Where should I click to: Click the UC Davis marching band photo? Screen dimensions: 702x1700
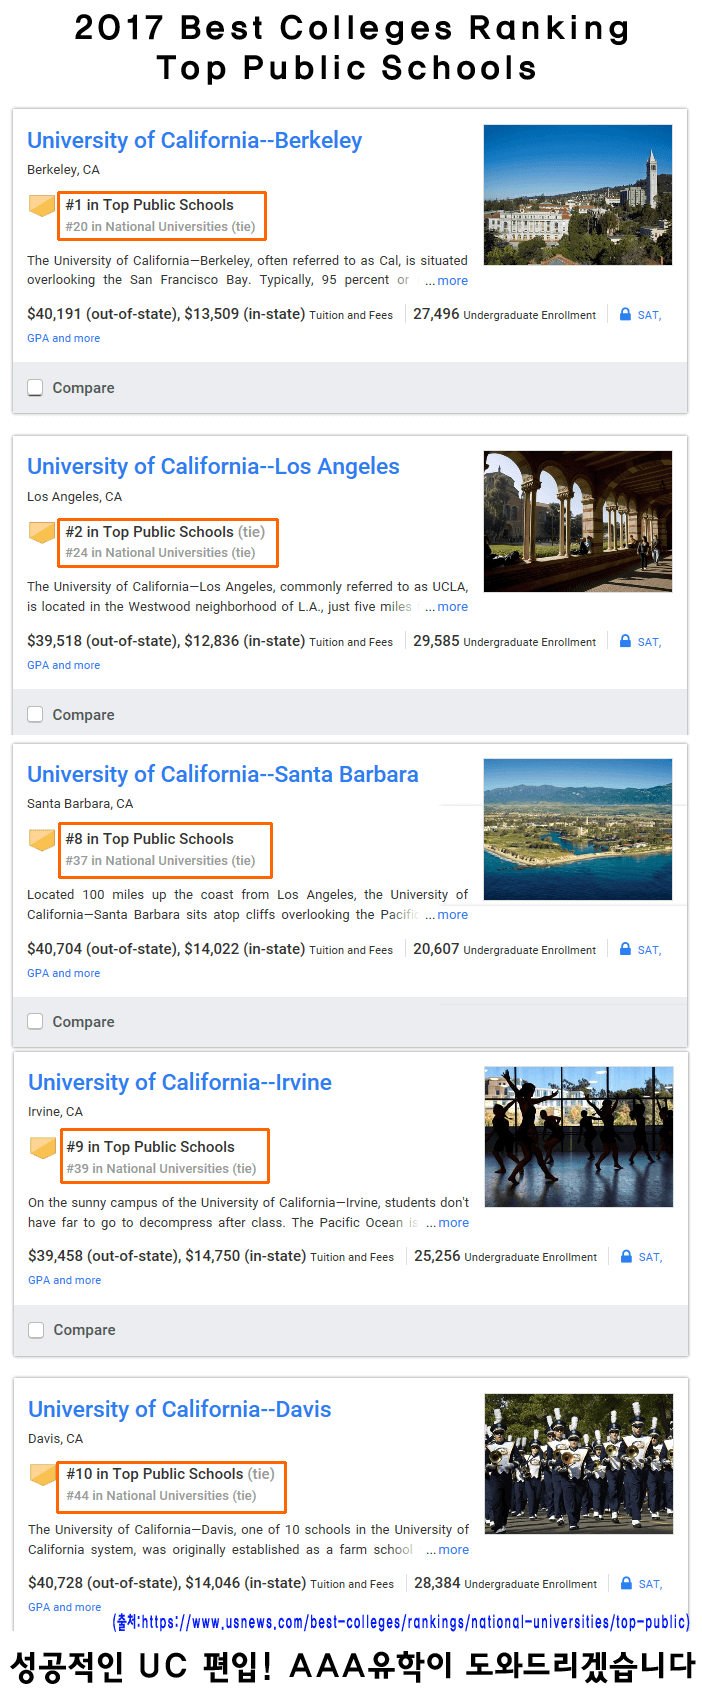coord(578,1463)
